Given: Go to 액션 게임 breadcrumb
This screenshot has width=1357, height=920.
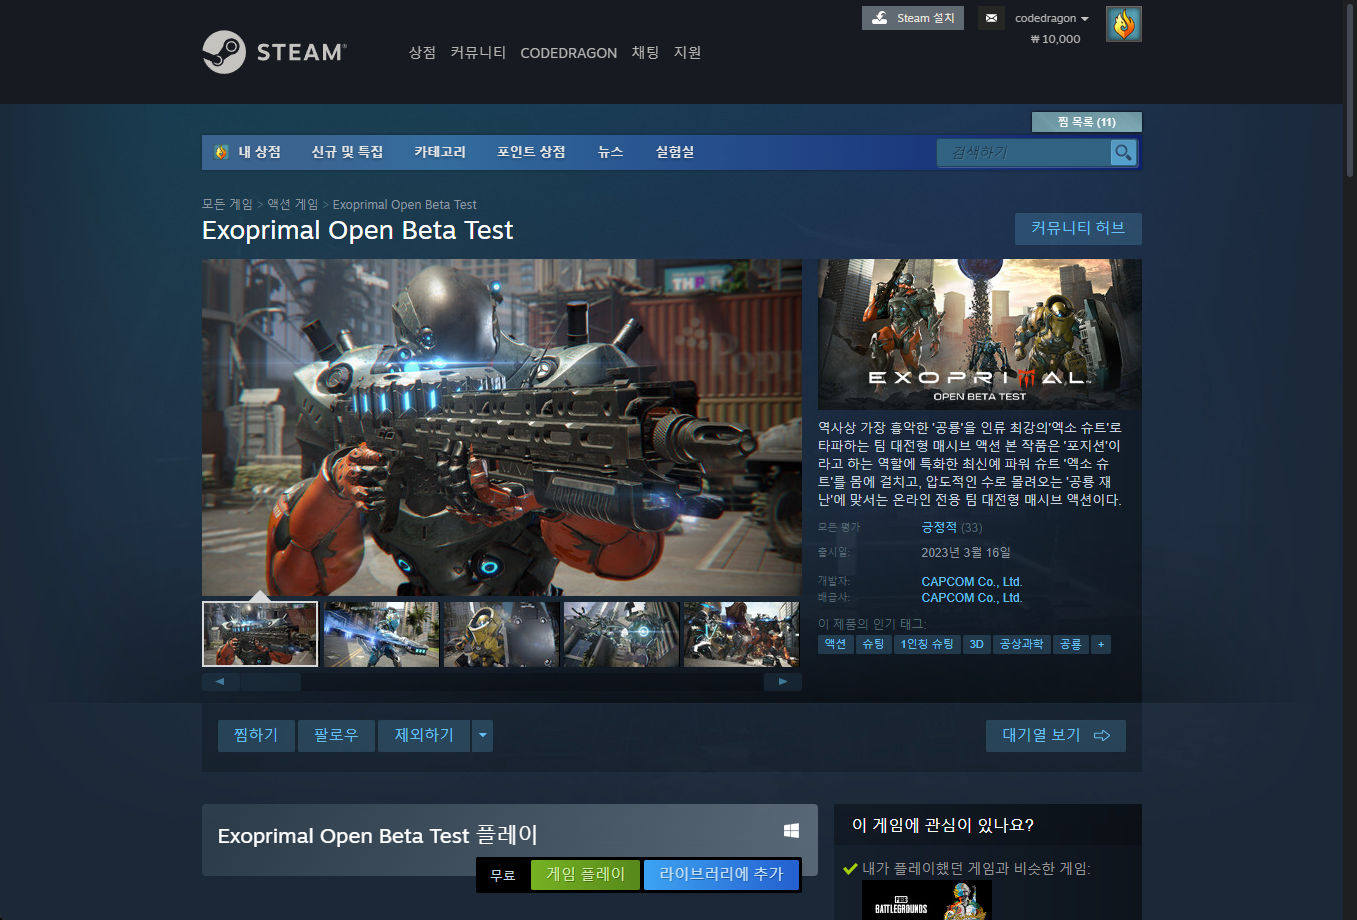Looking at the screenshot, I should click(292, 204).
